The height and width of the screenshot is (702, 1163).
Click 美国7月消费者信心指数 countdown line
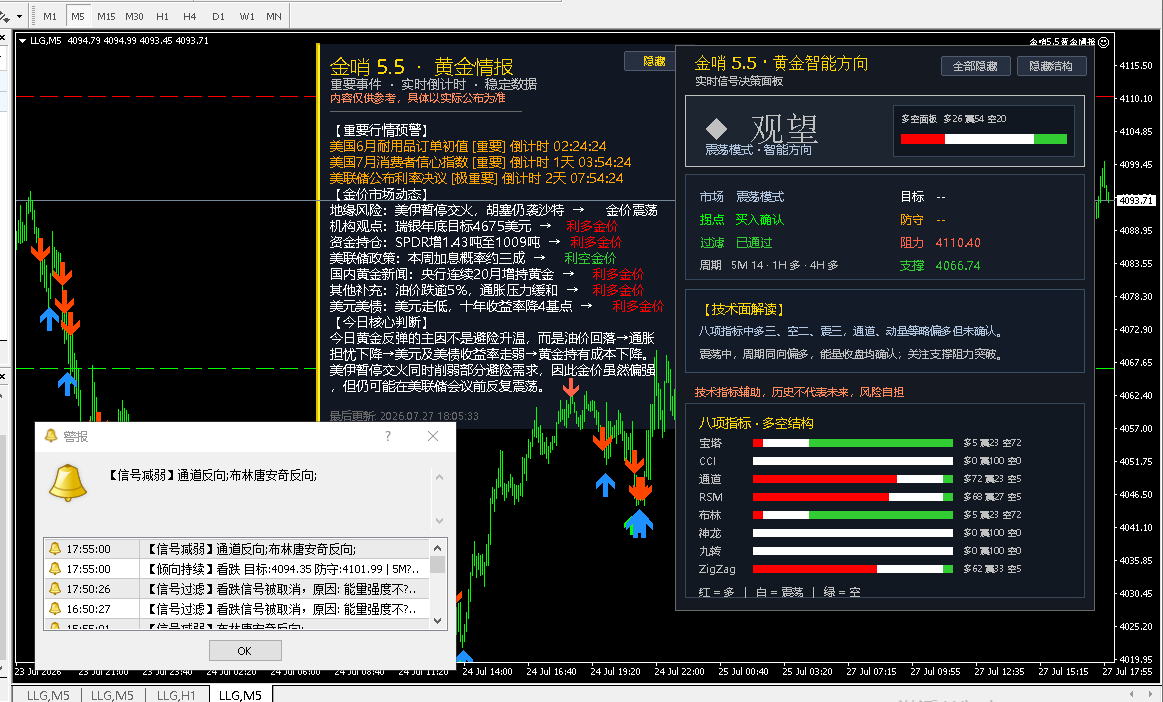click(x=481, y=162)
